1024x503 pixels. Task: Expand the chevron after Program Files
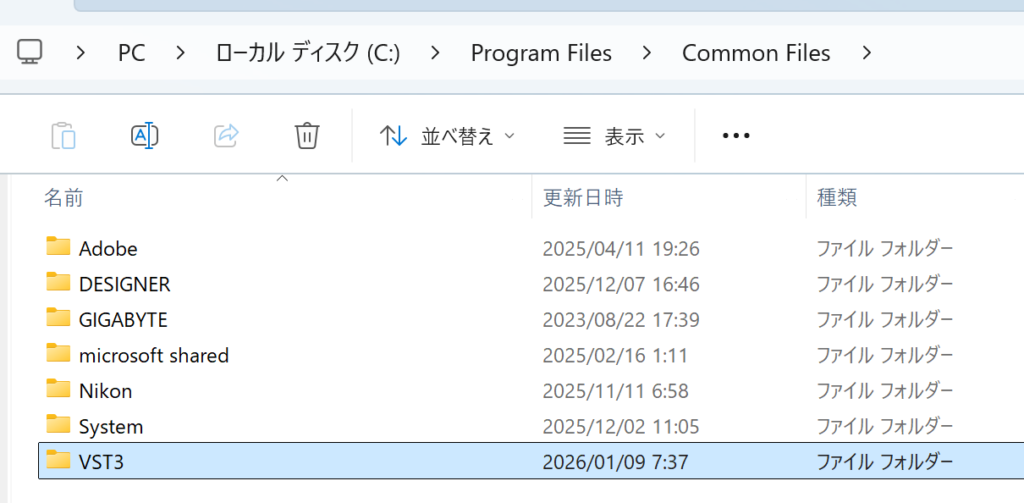click(x=648, y=53)
